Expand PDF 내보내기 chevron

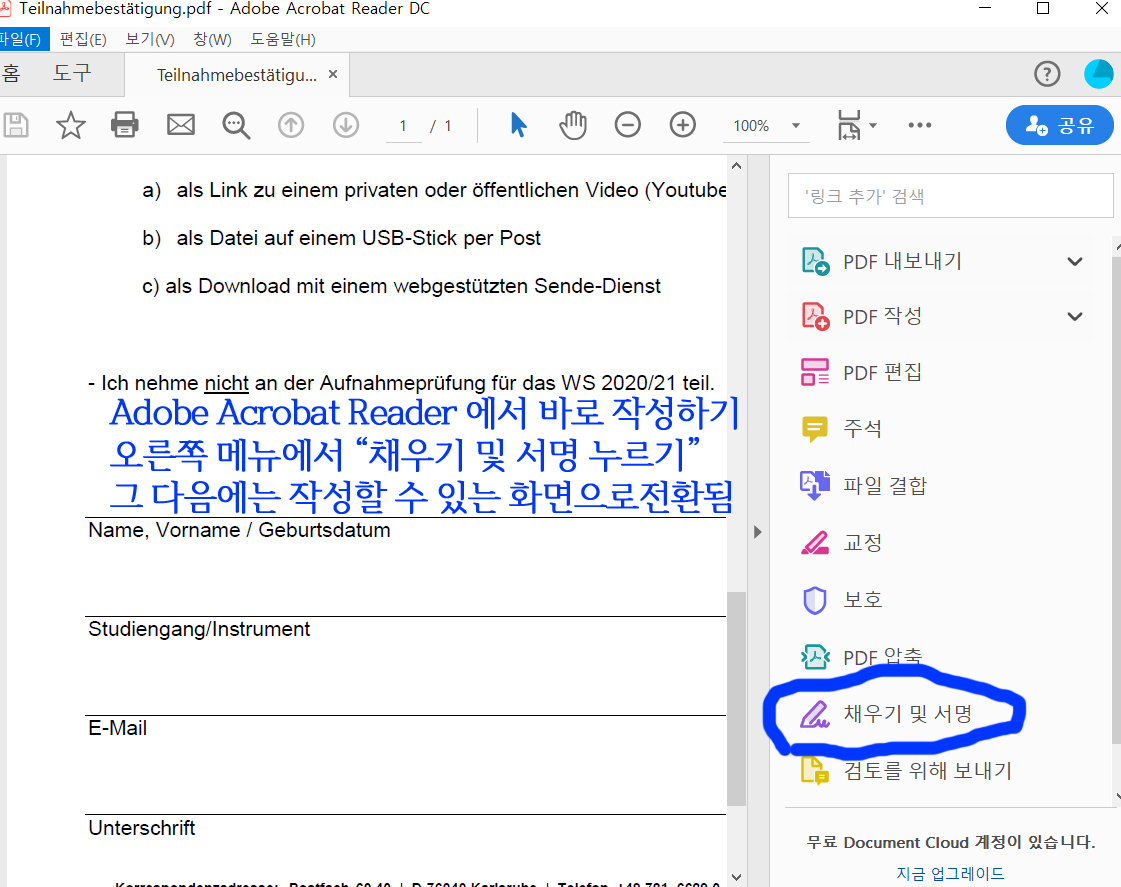[x=1075, y=262]
